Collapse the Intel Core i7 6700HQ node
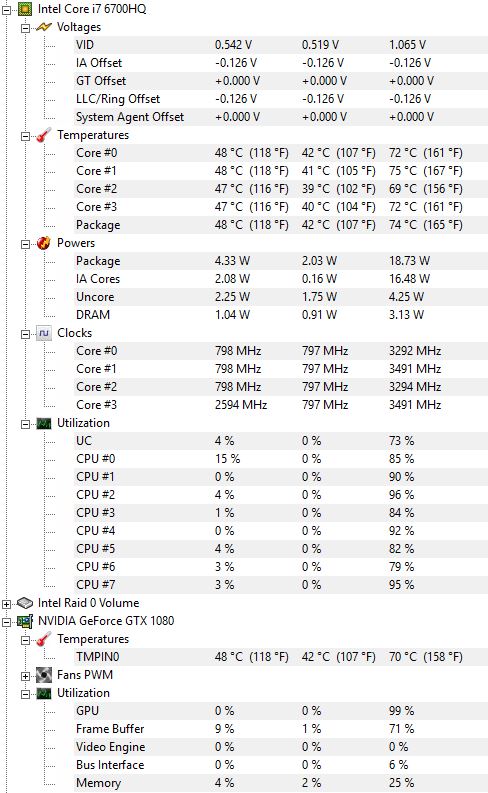The height and width of the screenshot is (793, 488). click(x=6, y=9)
